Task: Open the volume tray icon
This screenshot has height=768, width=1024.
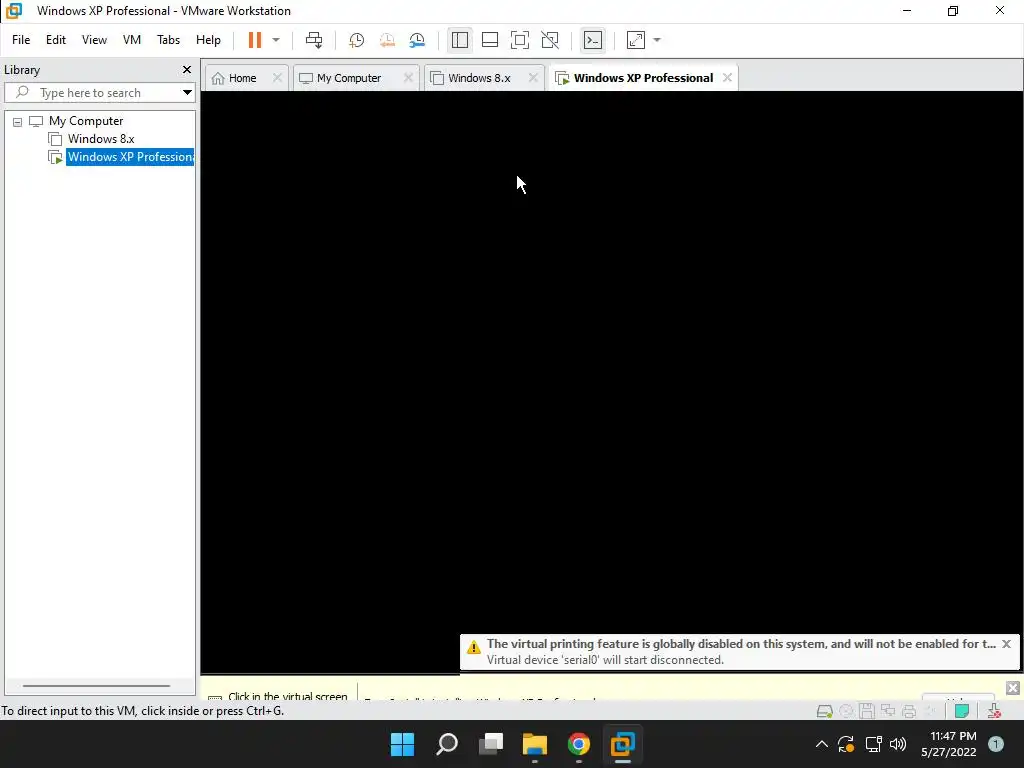Action: pos(898,744)
